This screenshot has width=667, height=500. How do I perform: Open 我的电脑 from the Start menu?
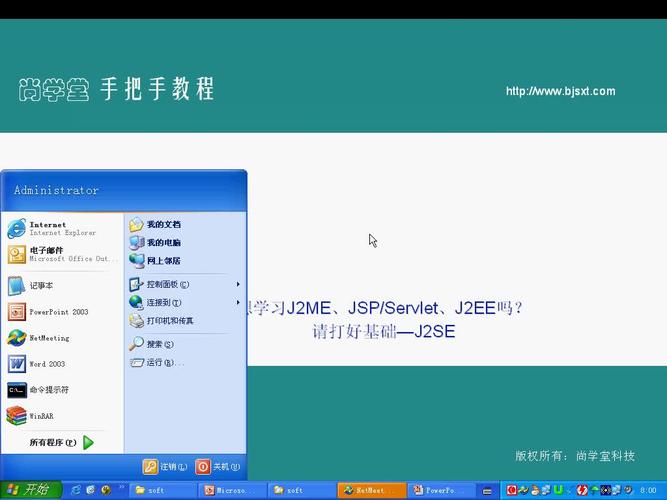point(185,243)
